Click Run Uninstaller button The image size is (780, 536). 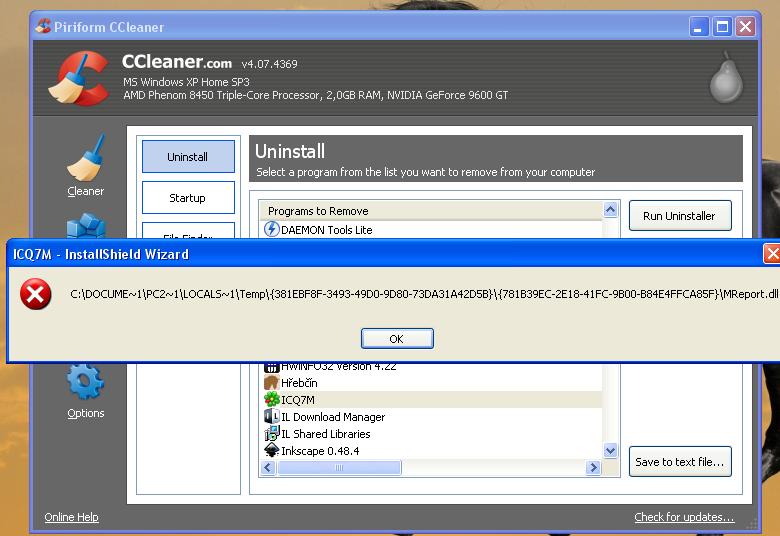pos(680,215)
